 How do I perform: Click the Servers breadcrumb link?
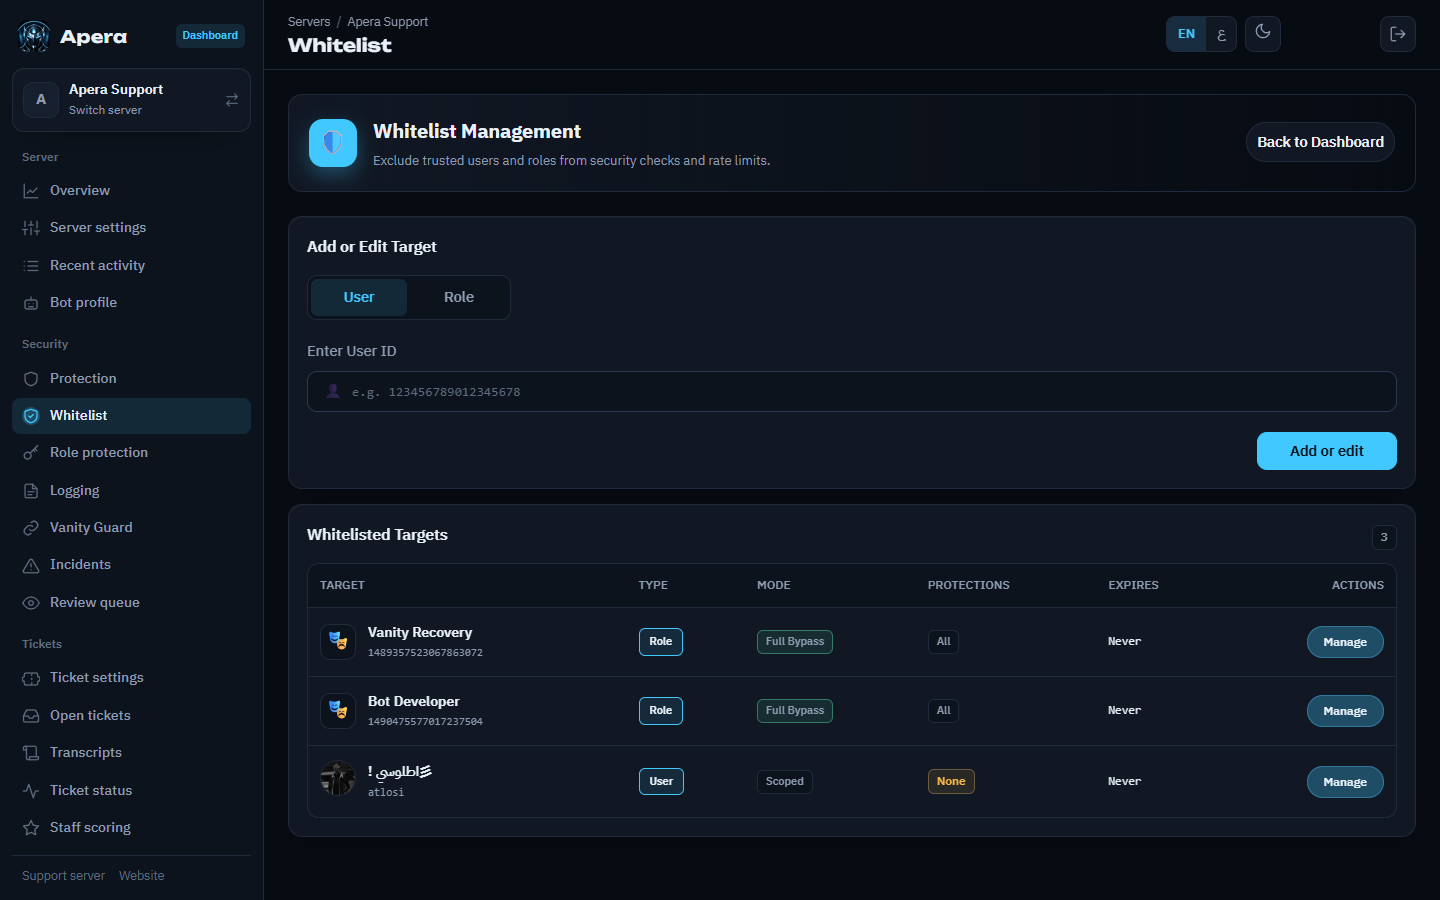click(309, 22)
